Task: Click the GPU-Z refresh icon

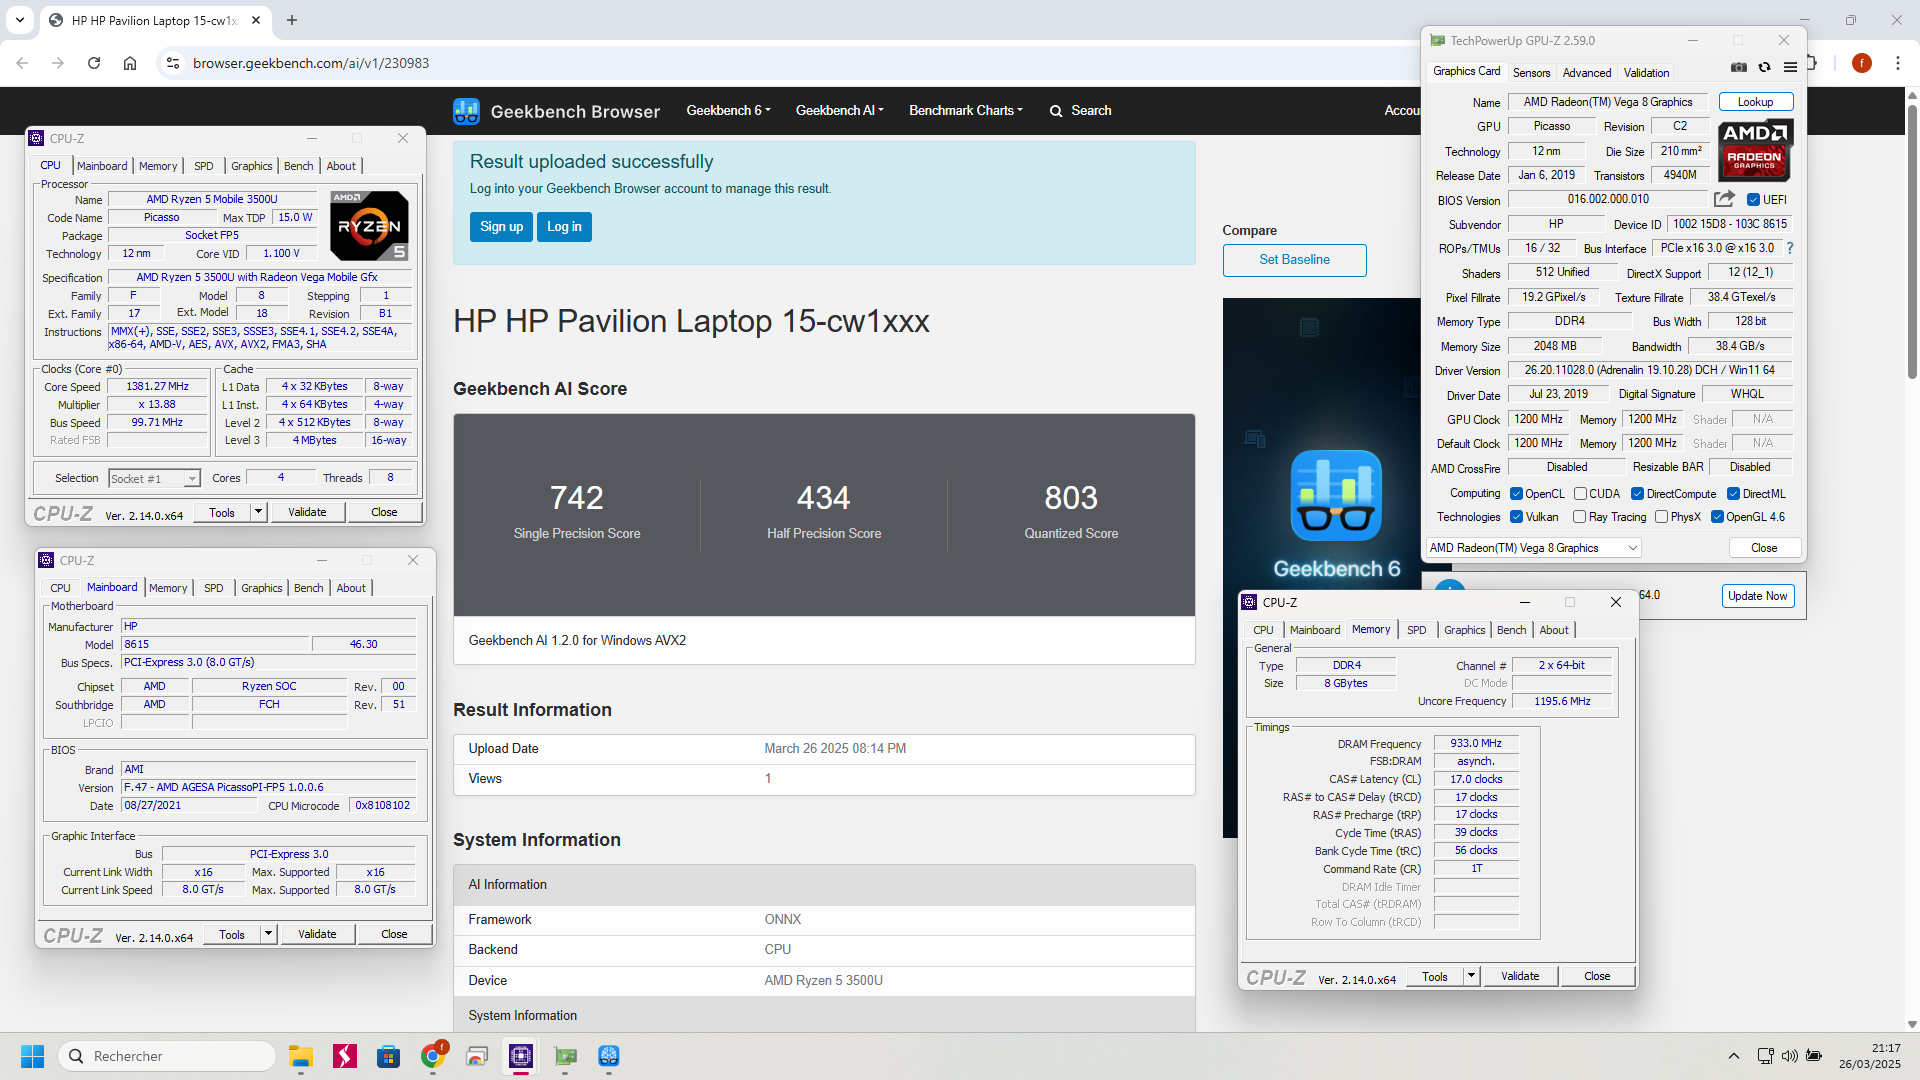Action: tap(1765, 67)
